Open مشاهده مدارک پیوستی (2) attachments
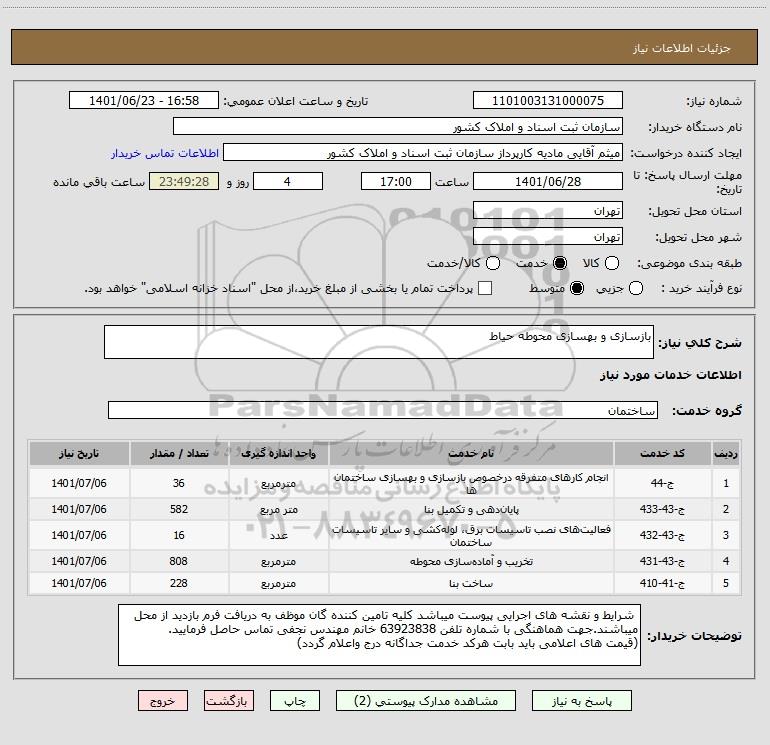This screenshot has width=770, height=745. [x=426, y=701]
